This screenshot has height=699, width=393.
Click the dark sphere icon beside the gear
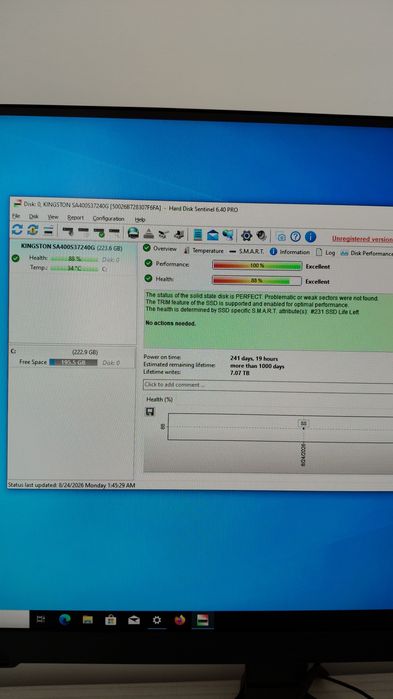262,235
